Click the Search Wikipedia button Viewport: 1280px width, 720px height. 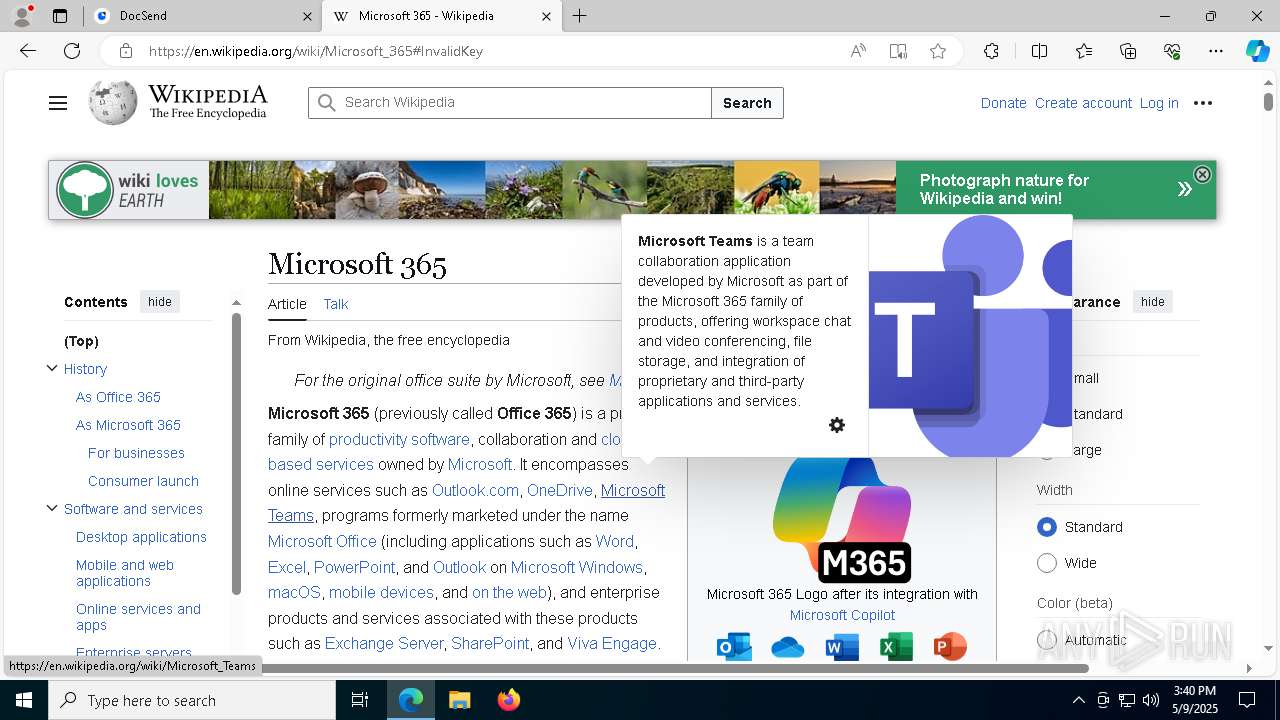[x=747, y=103]
